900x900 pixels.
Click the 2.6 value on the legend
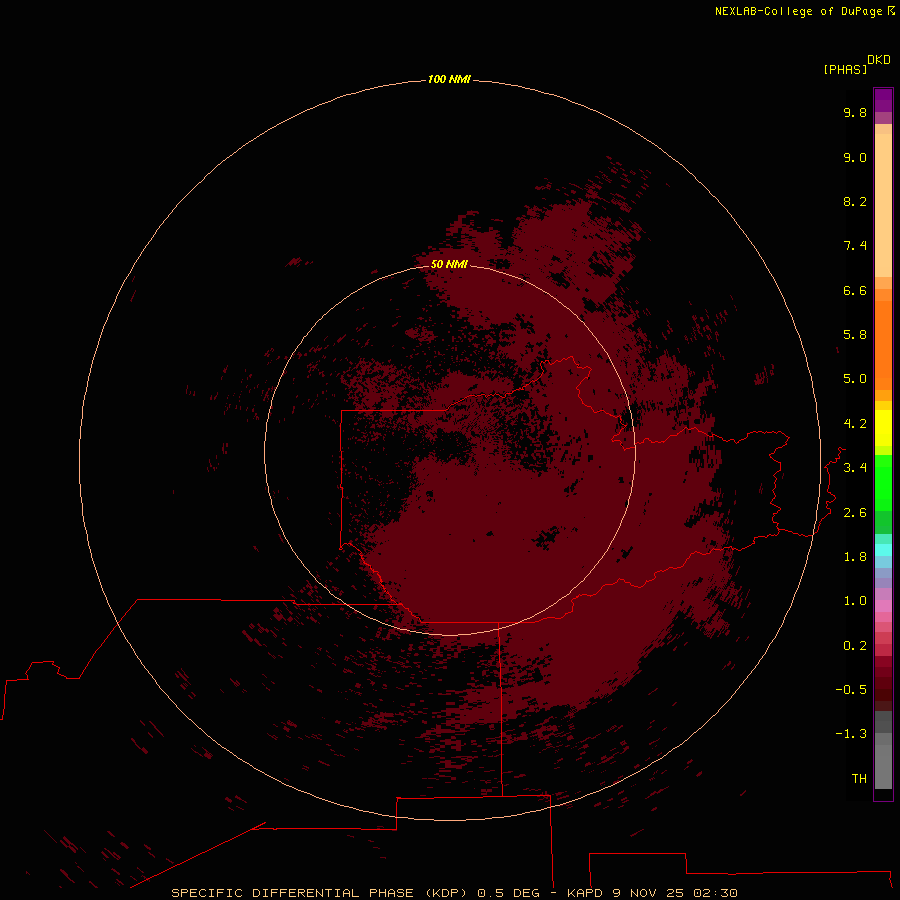point(855,513)
